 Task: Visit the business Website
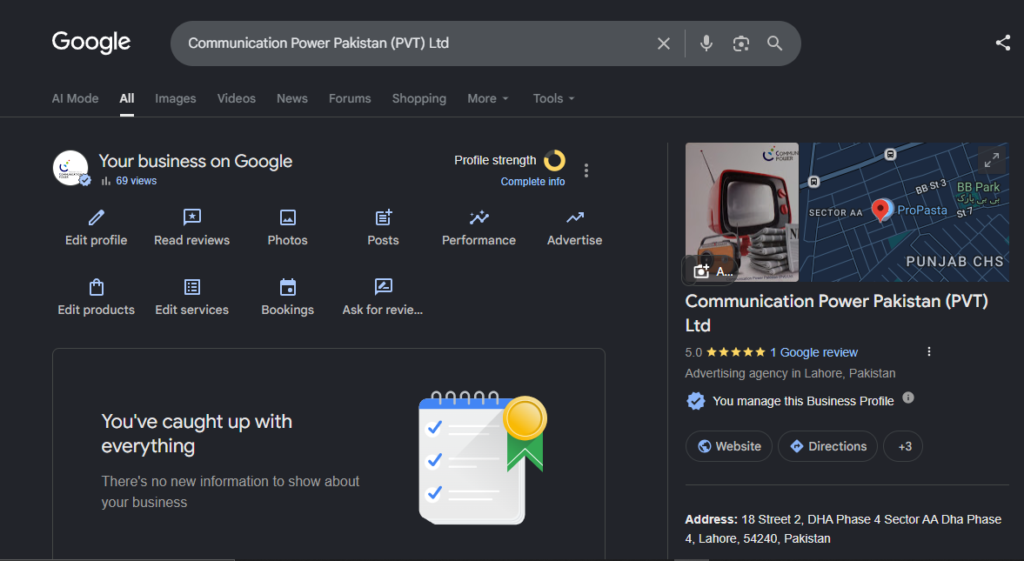(729, 446)
